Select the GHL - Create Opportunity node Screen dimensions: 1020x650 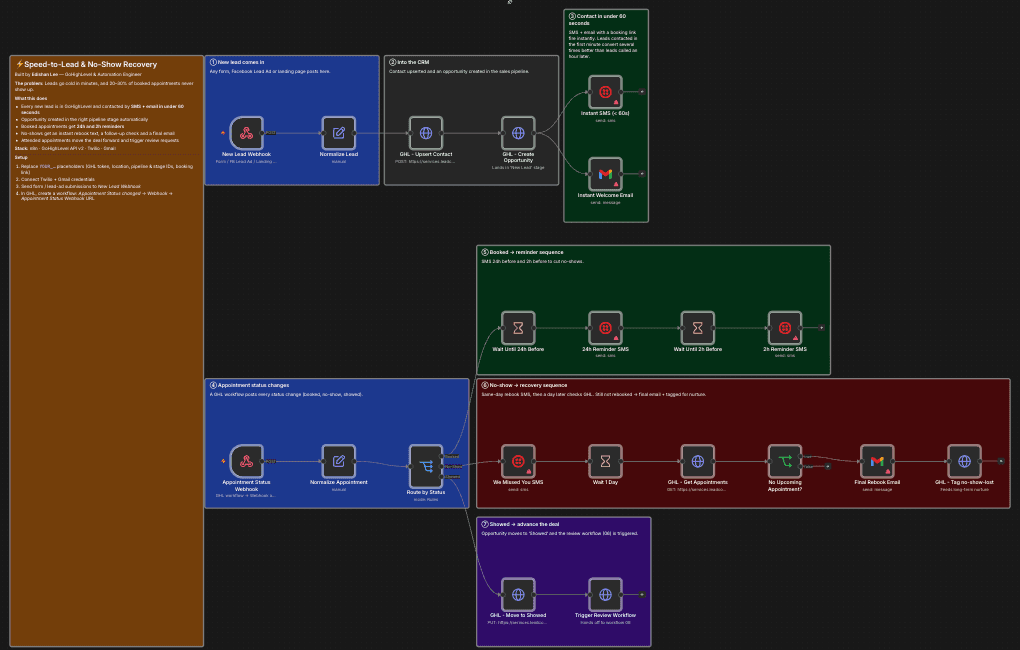coord(518,133)
